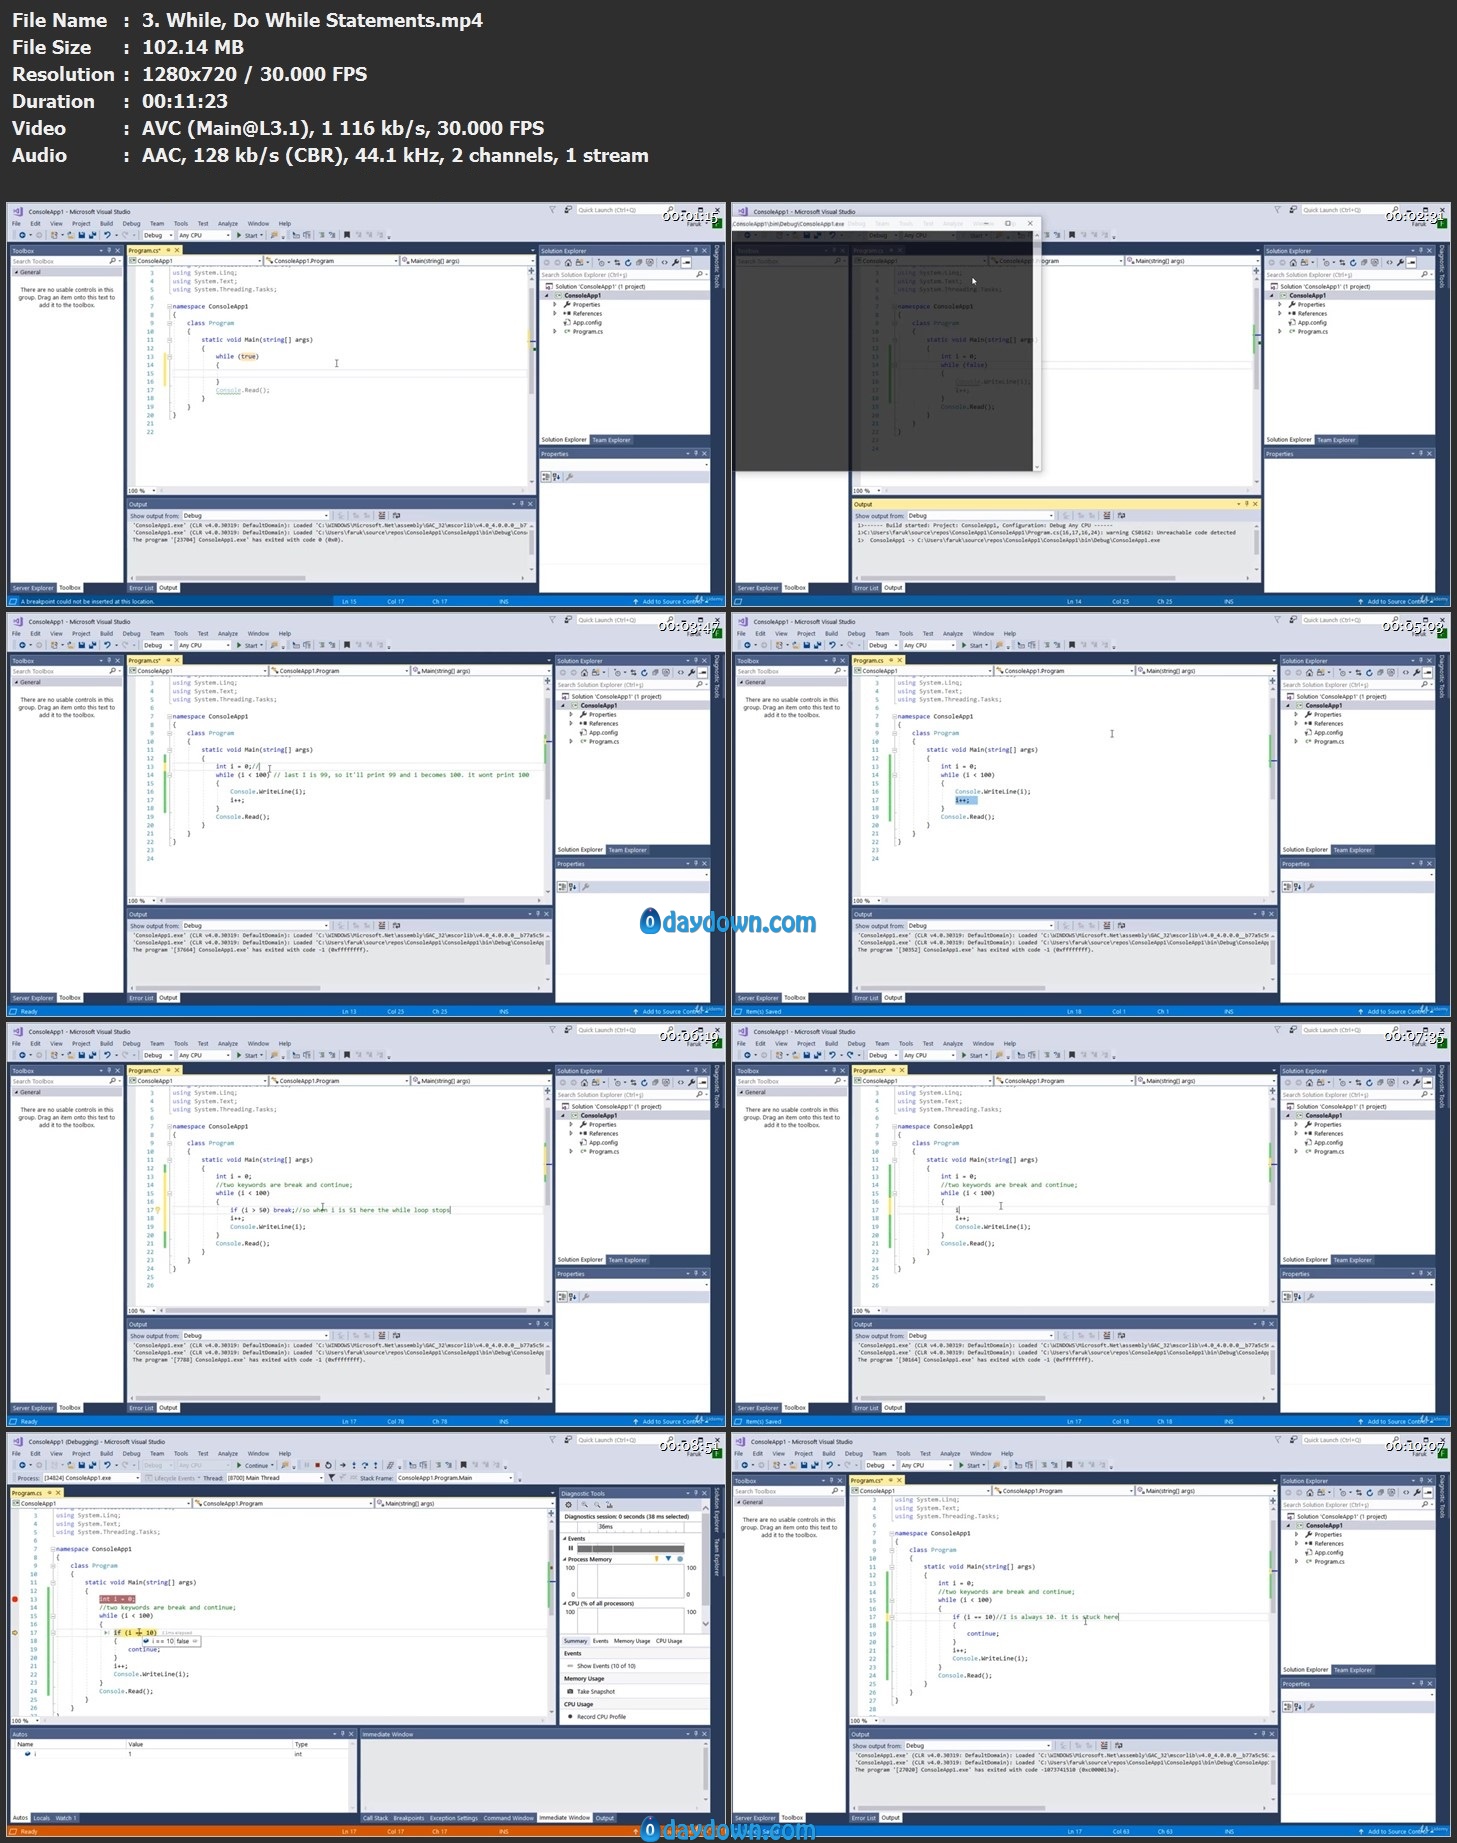Open the Any CPU dropdown in 00:03:47 frame

click(204, 645)
